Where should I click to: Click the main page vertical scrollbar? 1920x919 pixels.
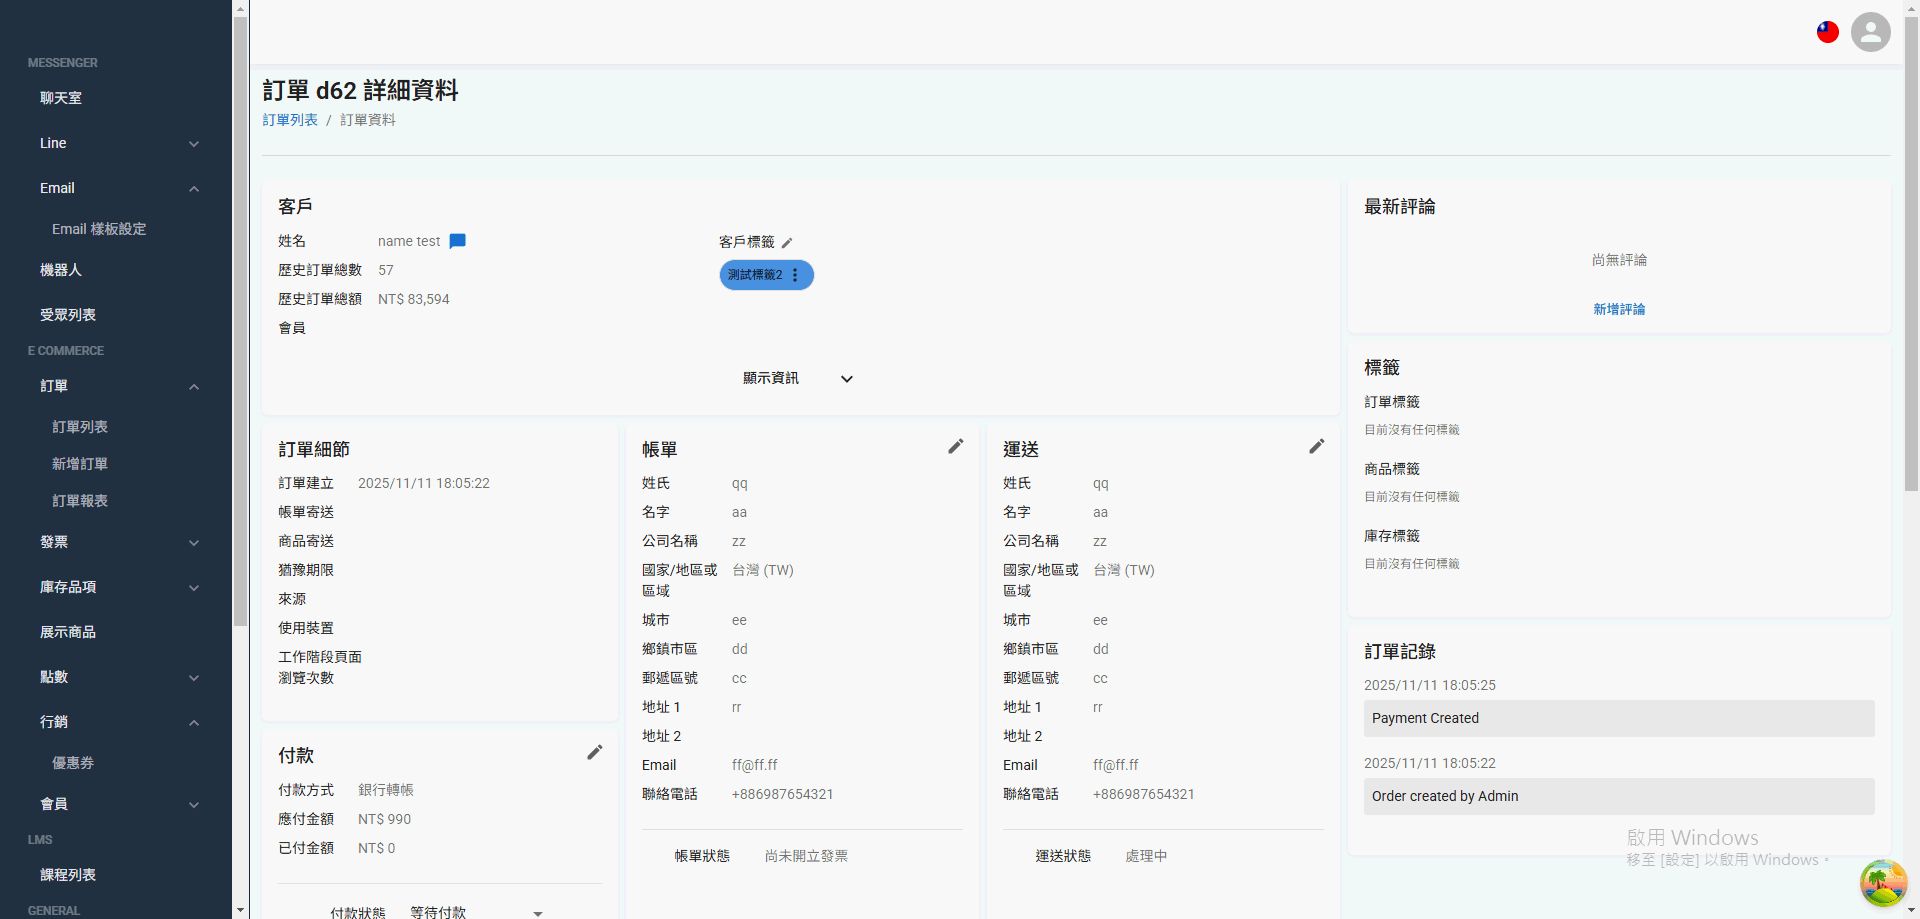tap(1911, 255)
